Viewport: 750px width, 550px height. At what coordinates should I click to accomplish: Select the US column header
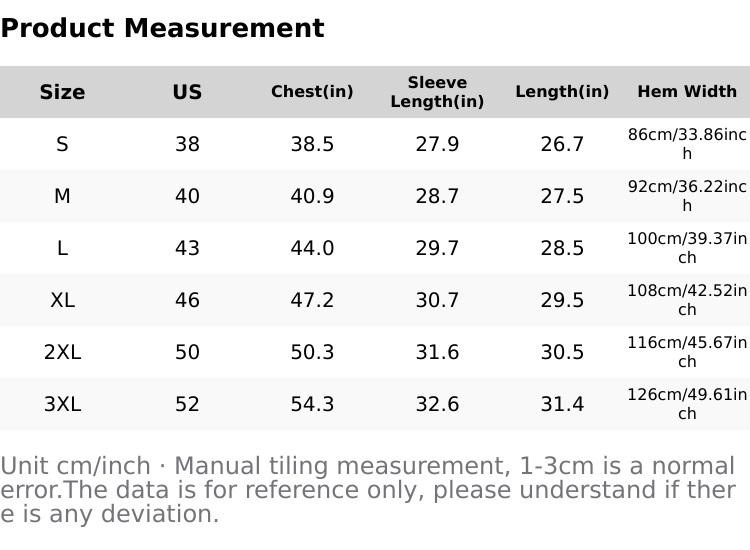tap(187, 92)
